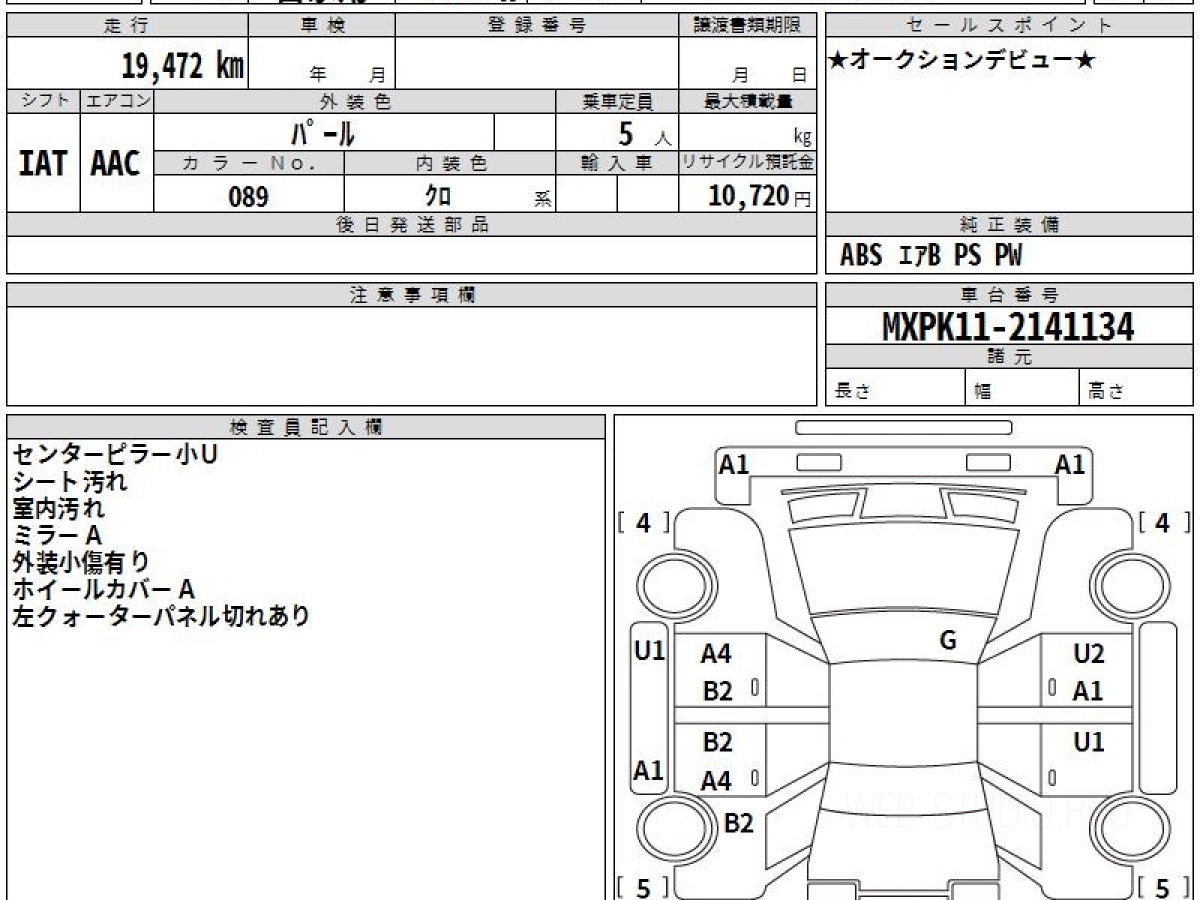Click the パール exterior color value
This screenshot has width=1200, height=900.
323,132
